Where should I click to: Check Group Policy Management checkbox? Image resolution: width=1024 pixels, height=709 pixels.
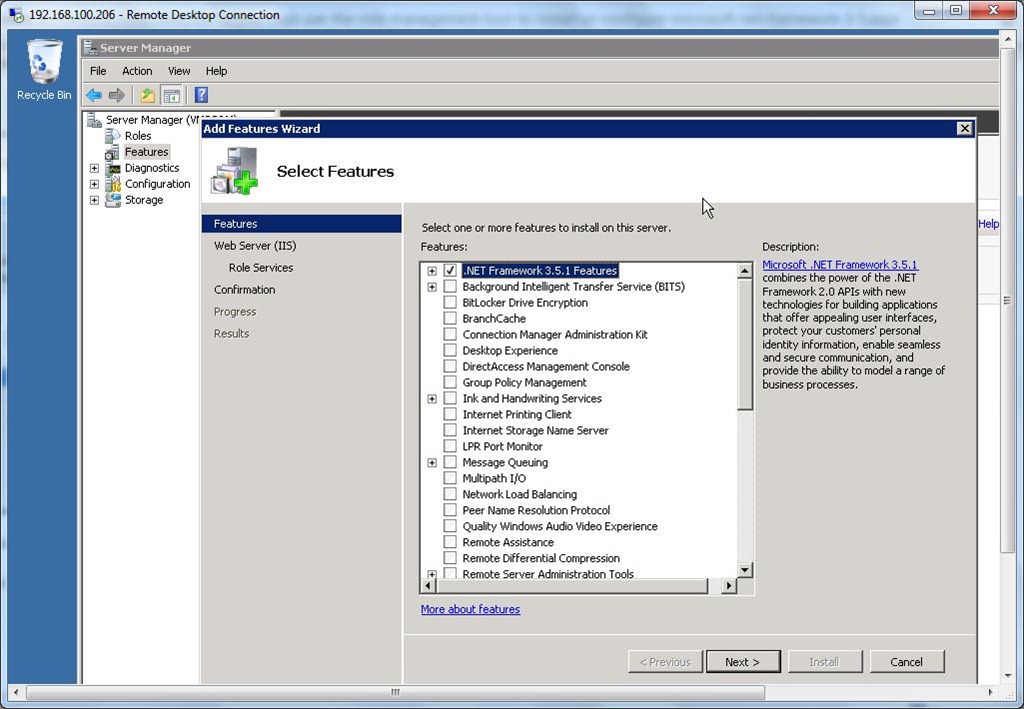coord(450,383)
